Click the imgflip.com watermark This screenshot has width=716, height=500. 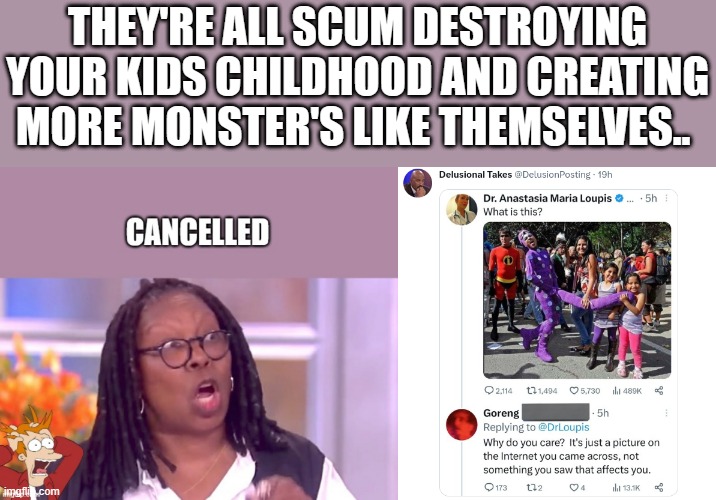[x=32, y=491]
